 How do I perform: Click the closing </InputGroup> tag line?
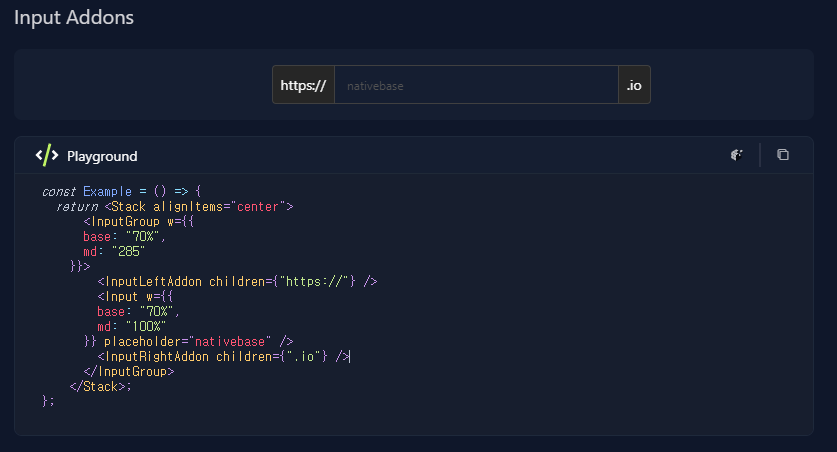[x=129, y=371]
